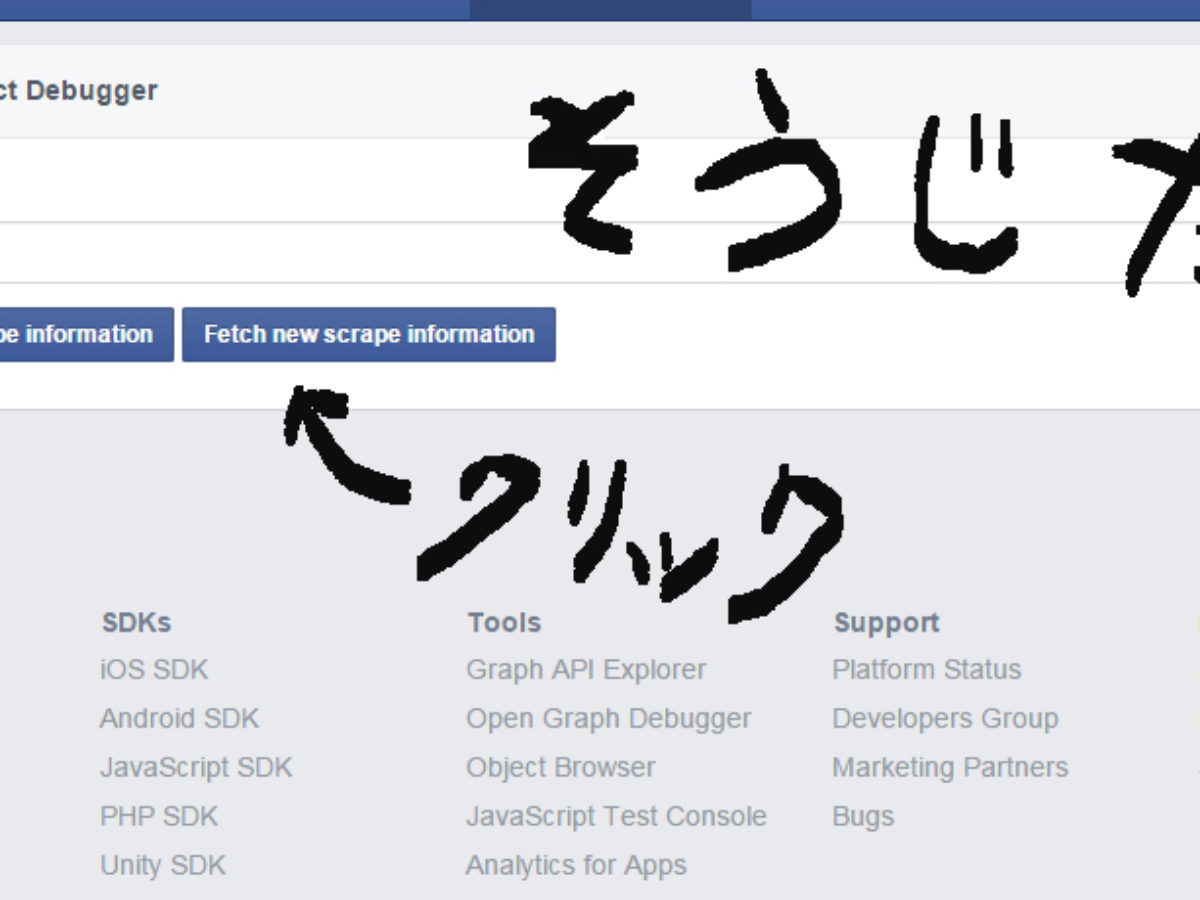
Task: Click the Bugs support link
Action: [x=862, y=816]
